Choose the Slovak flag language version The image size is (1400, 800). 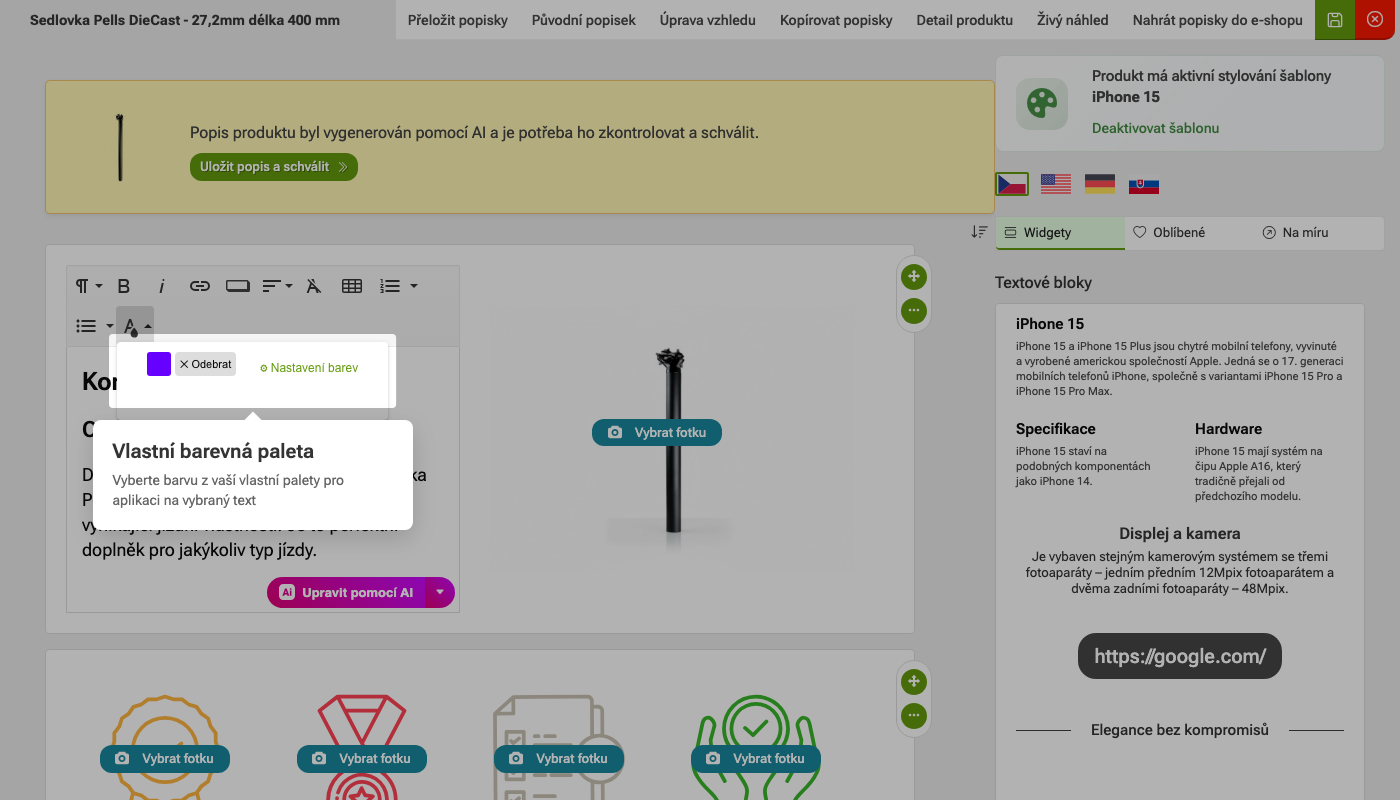(1144, 185)
